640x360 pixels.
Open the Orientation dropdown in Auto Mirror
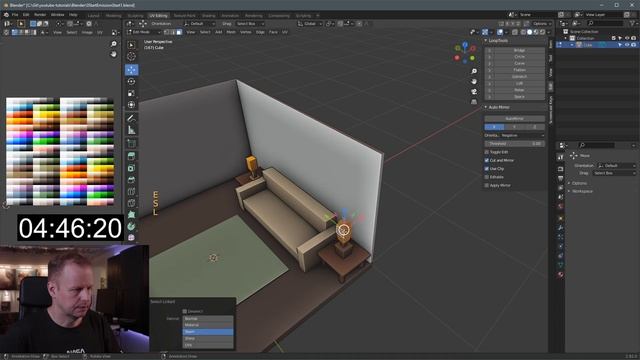point(522,136)
